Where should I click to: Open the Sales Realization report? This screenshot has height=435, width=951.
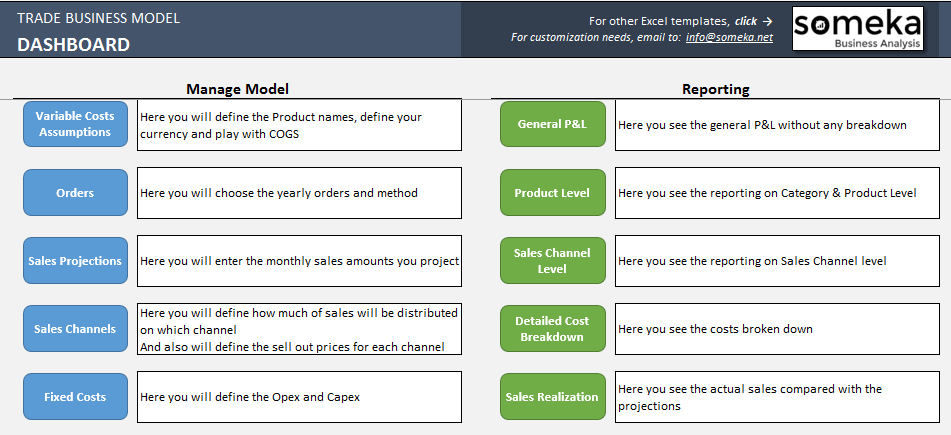[553, 397]
